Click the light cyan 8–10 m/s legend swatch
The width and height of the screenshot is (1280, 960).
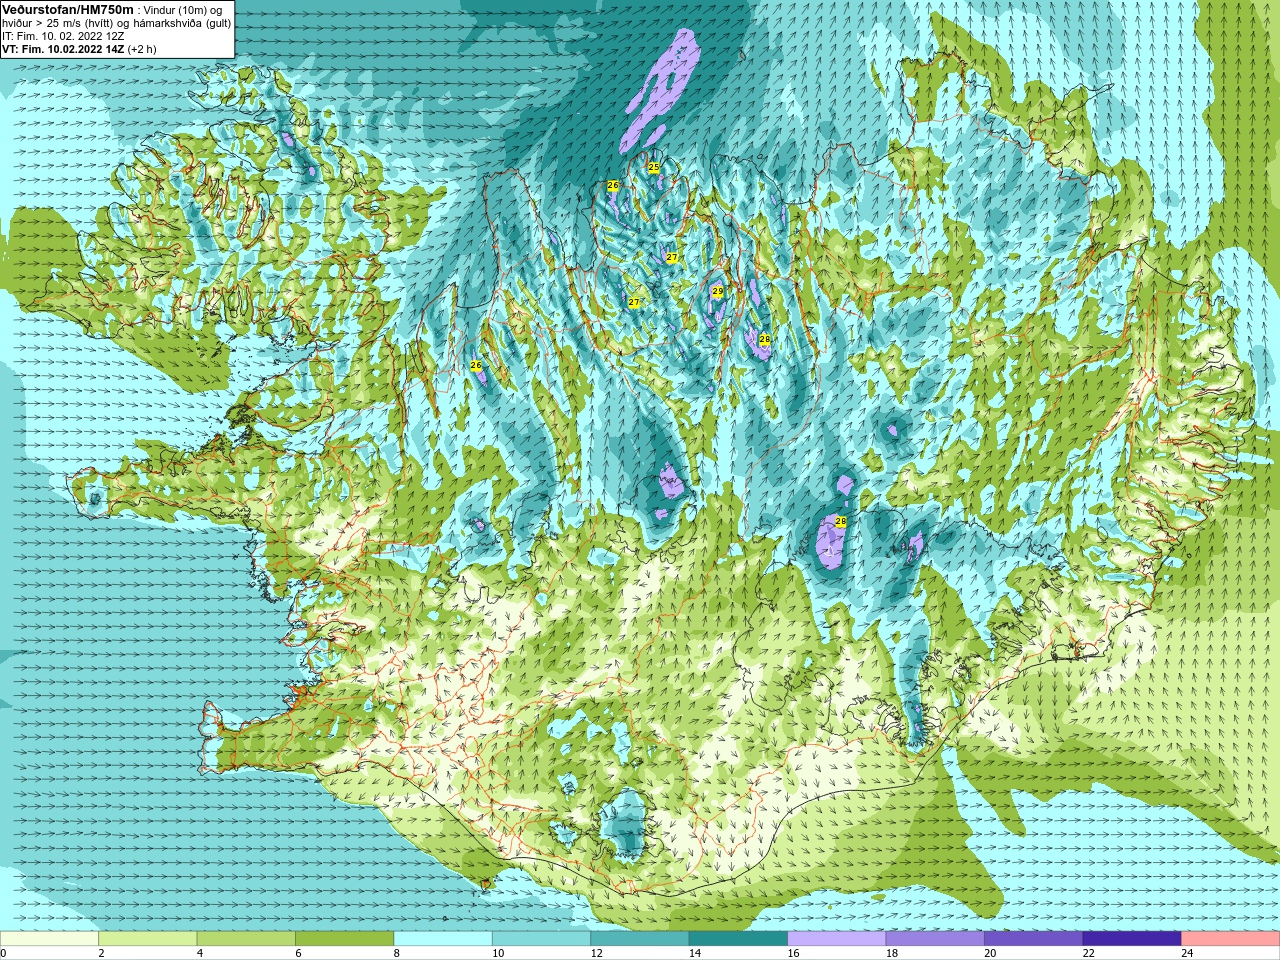point(443,939)
